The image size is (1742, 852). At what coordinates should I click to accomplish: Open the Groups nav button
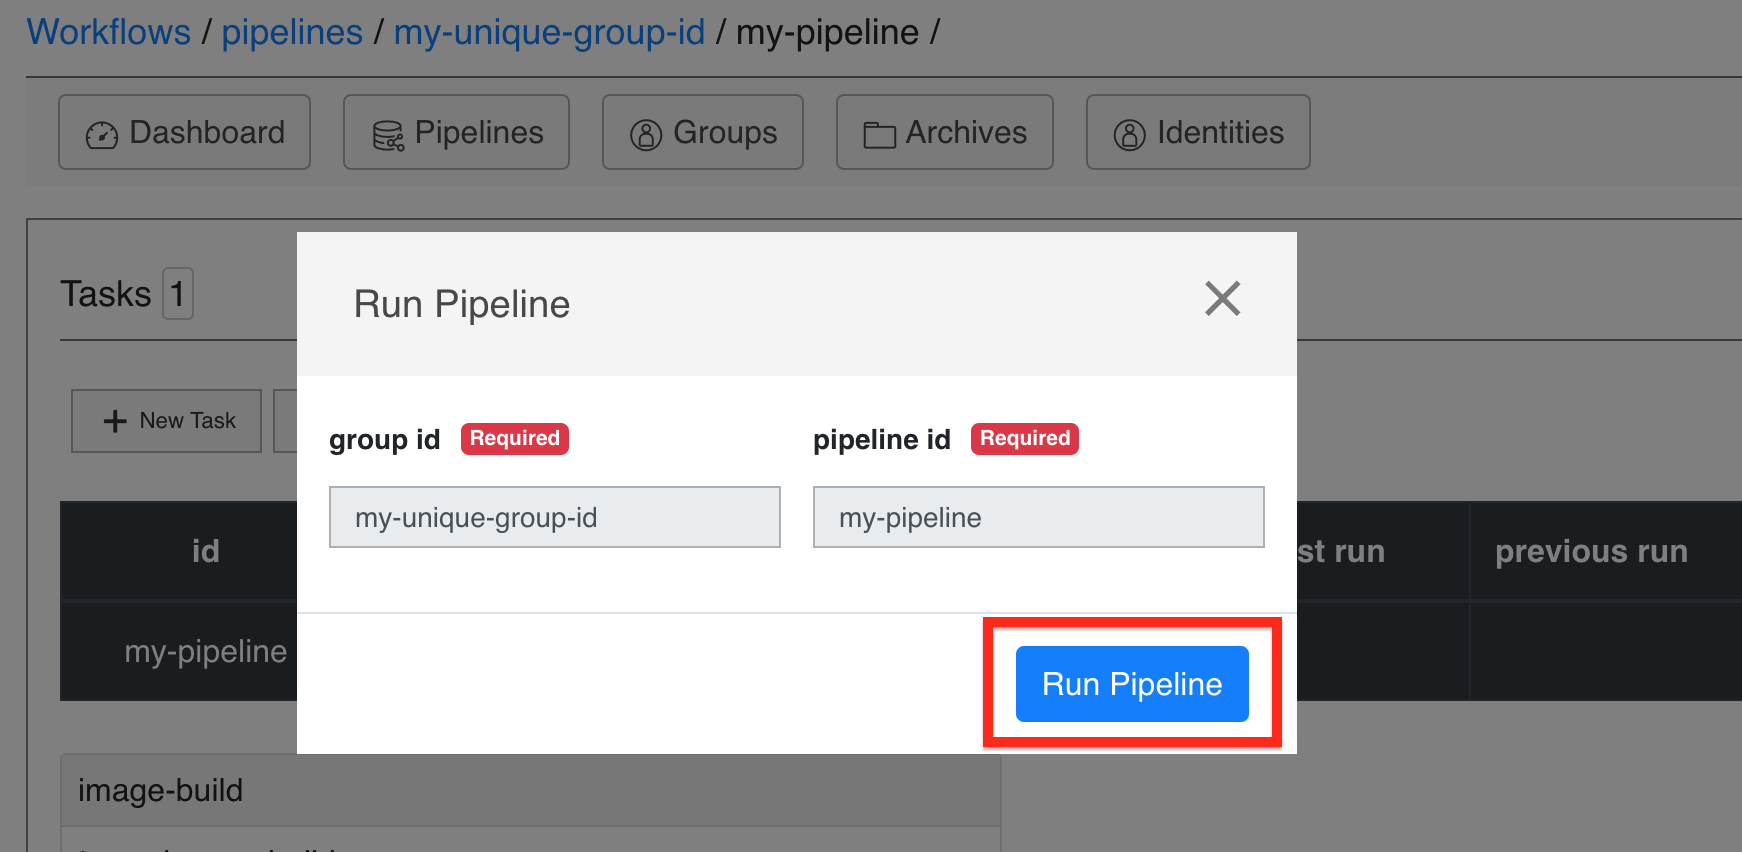pyautogui.click(x=703, y=132)
